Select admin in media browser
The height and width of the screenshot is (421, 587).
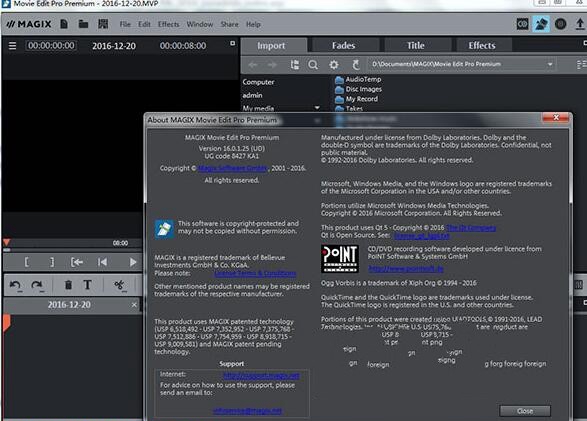click(x=252, y=95)
